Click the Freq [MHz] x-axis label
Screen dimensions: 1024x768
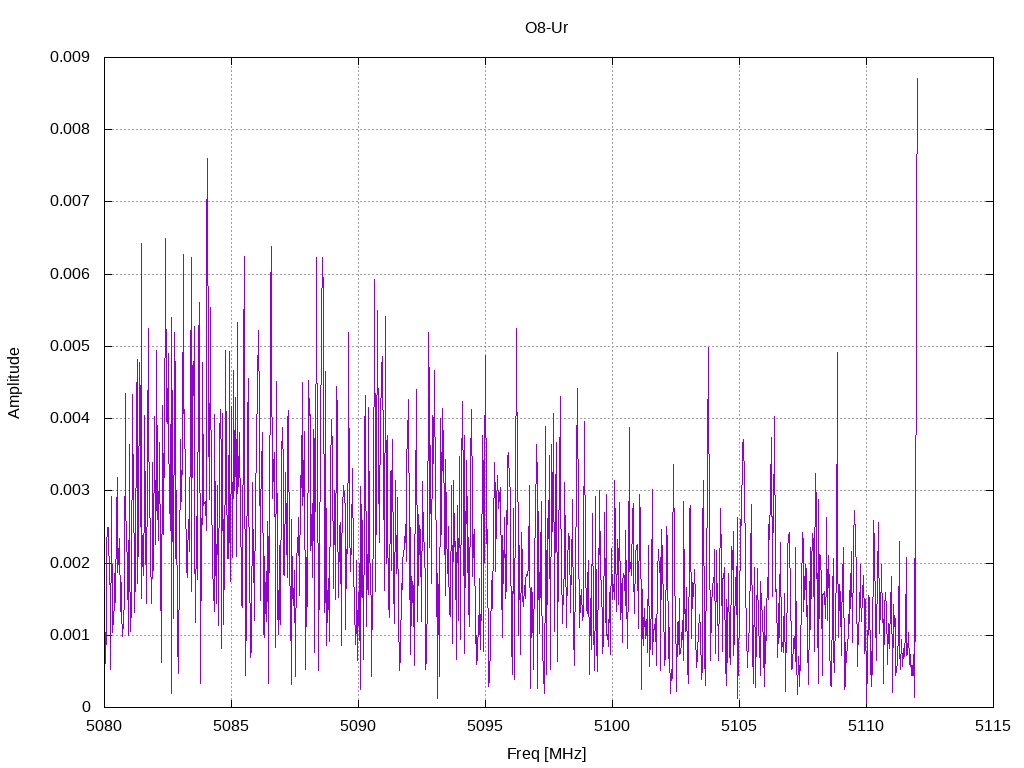coord(546,754)
